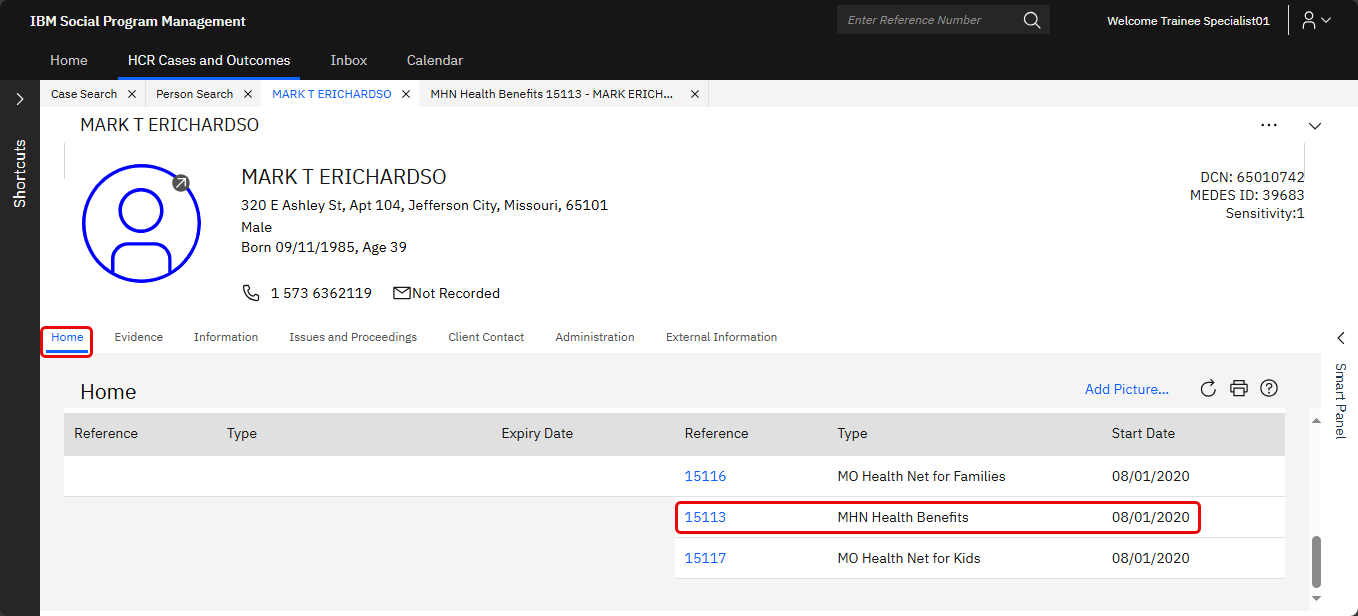Click the DCN: 65010742 text

(1252, 177)
